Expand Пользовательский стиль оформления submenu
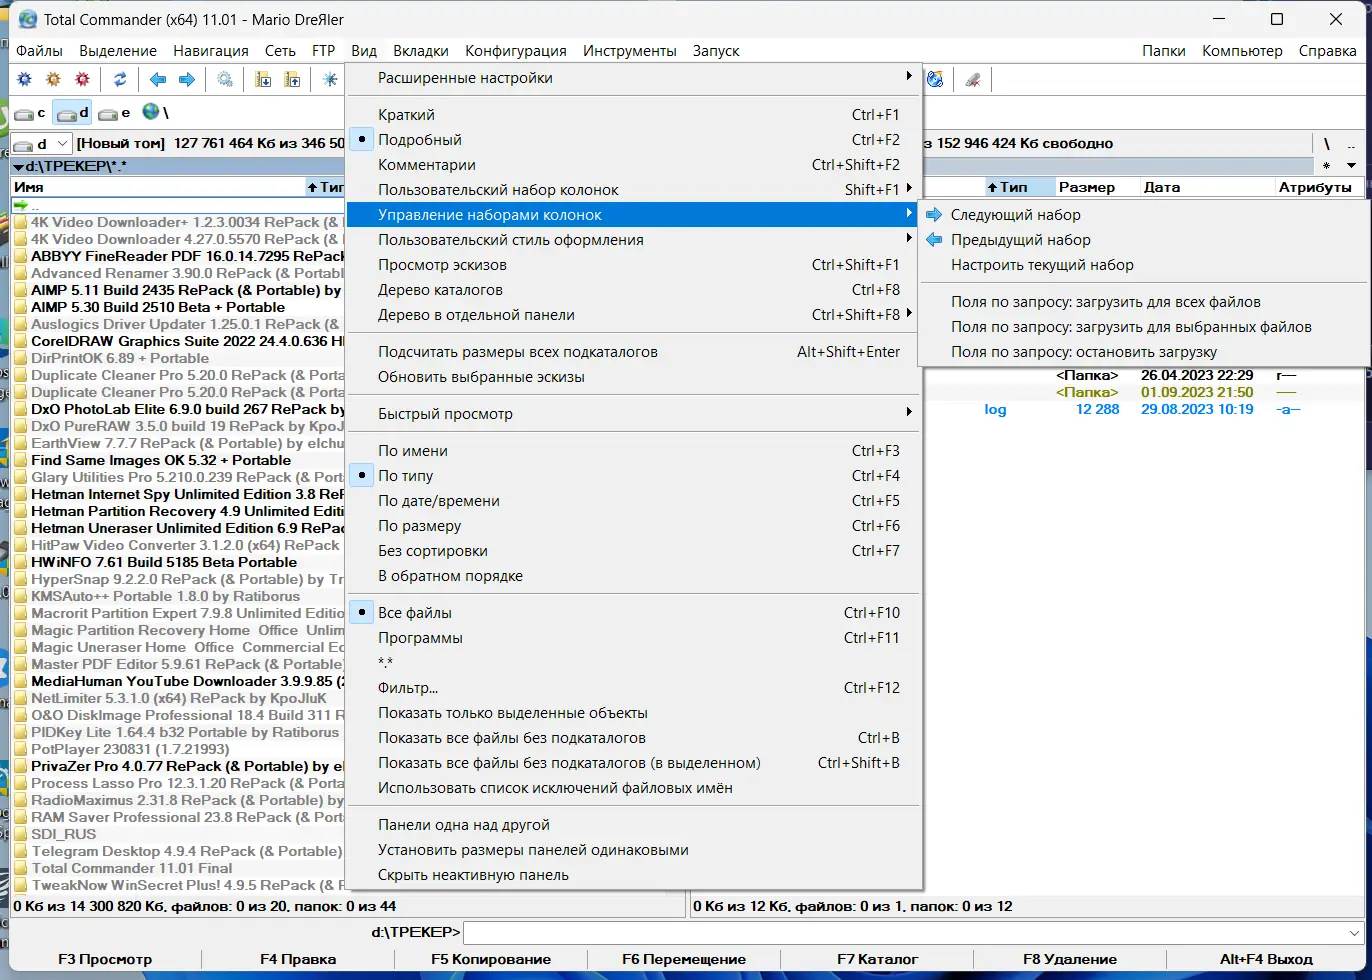The width and height of the screenshot is (1372, 980). [632, 240]
